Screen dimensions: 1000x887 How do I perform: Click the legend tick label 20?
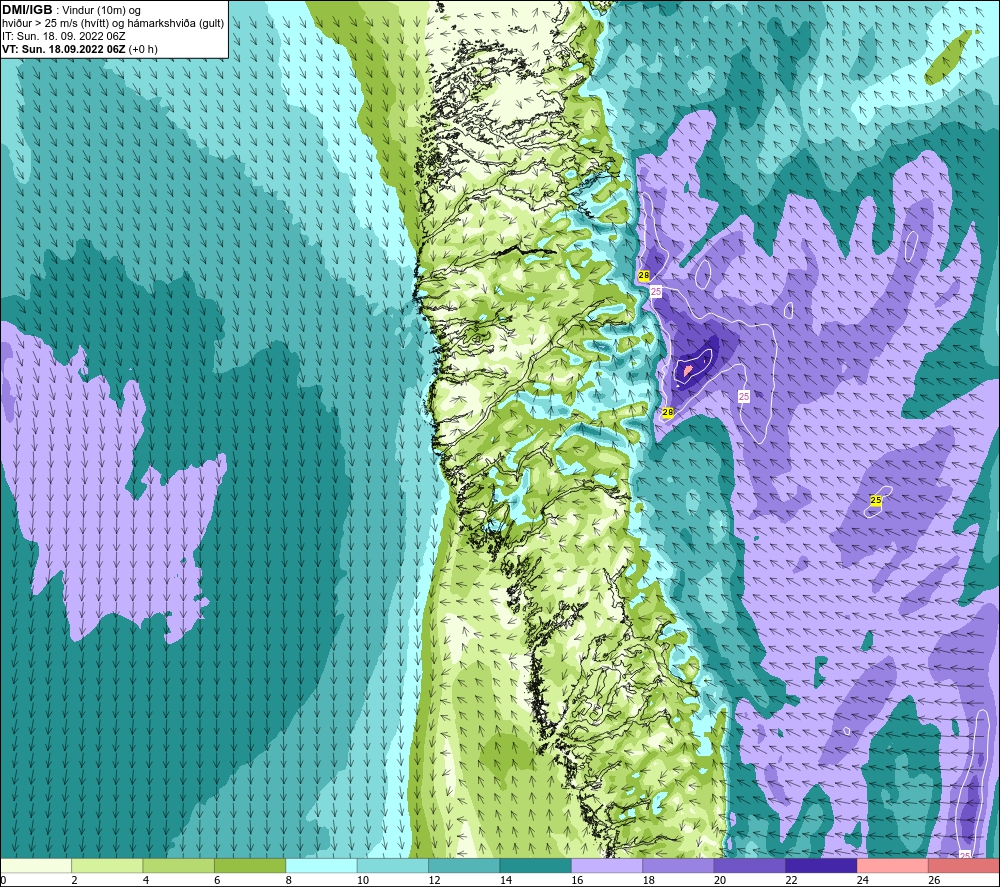click(720, 880)
